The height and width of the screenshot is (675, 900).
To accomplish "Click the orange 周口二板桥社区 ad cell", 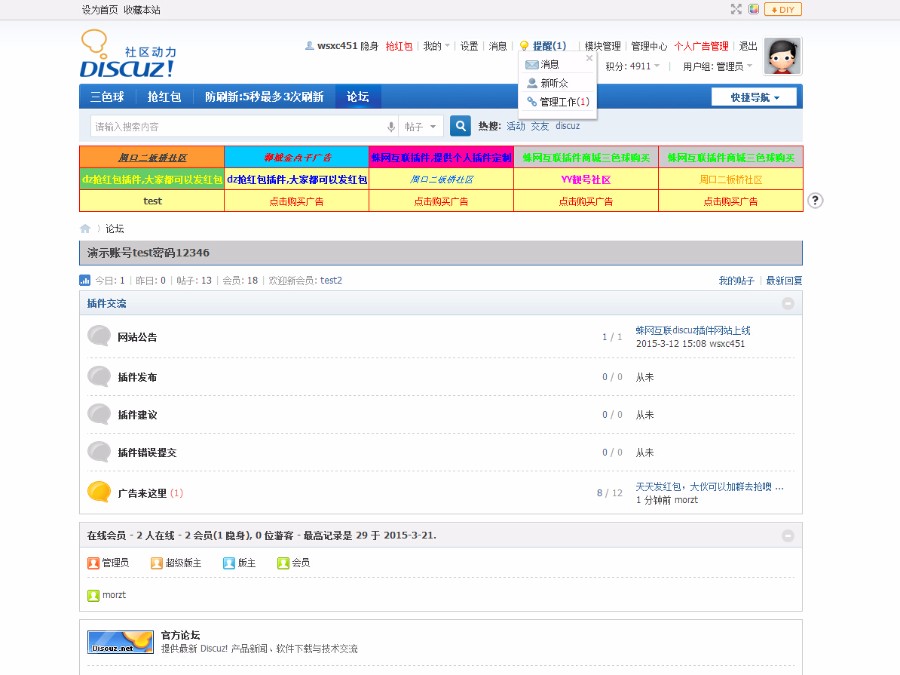I will click(x=152, y=157).
